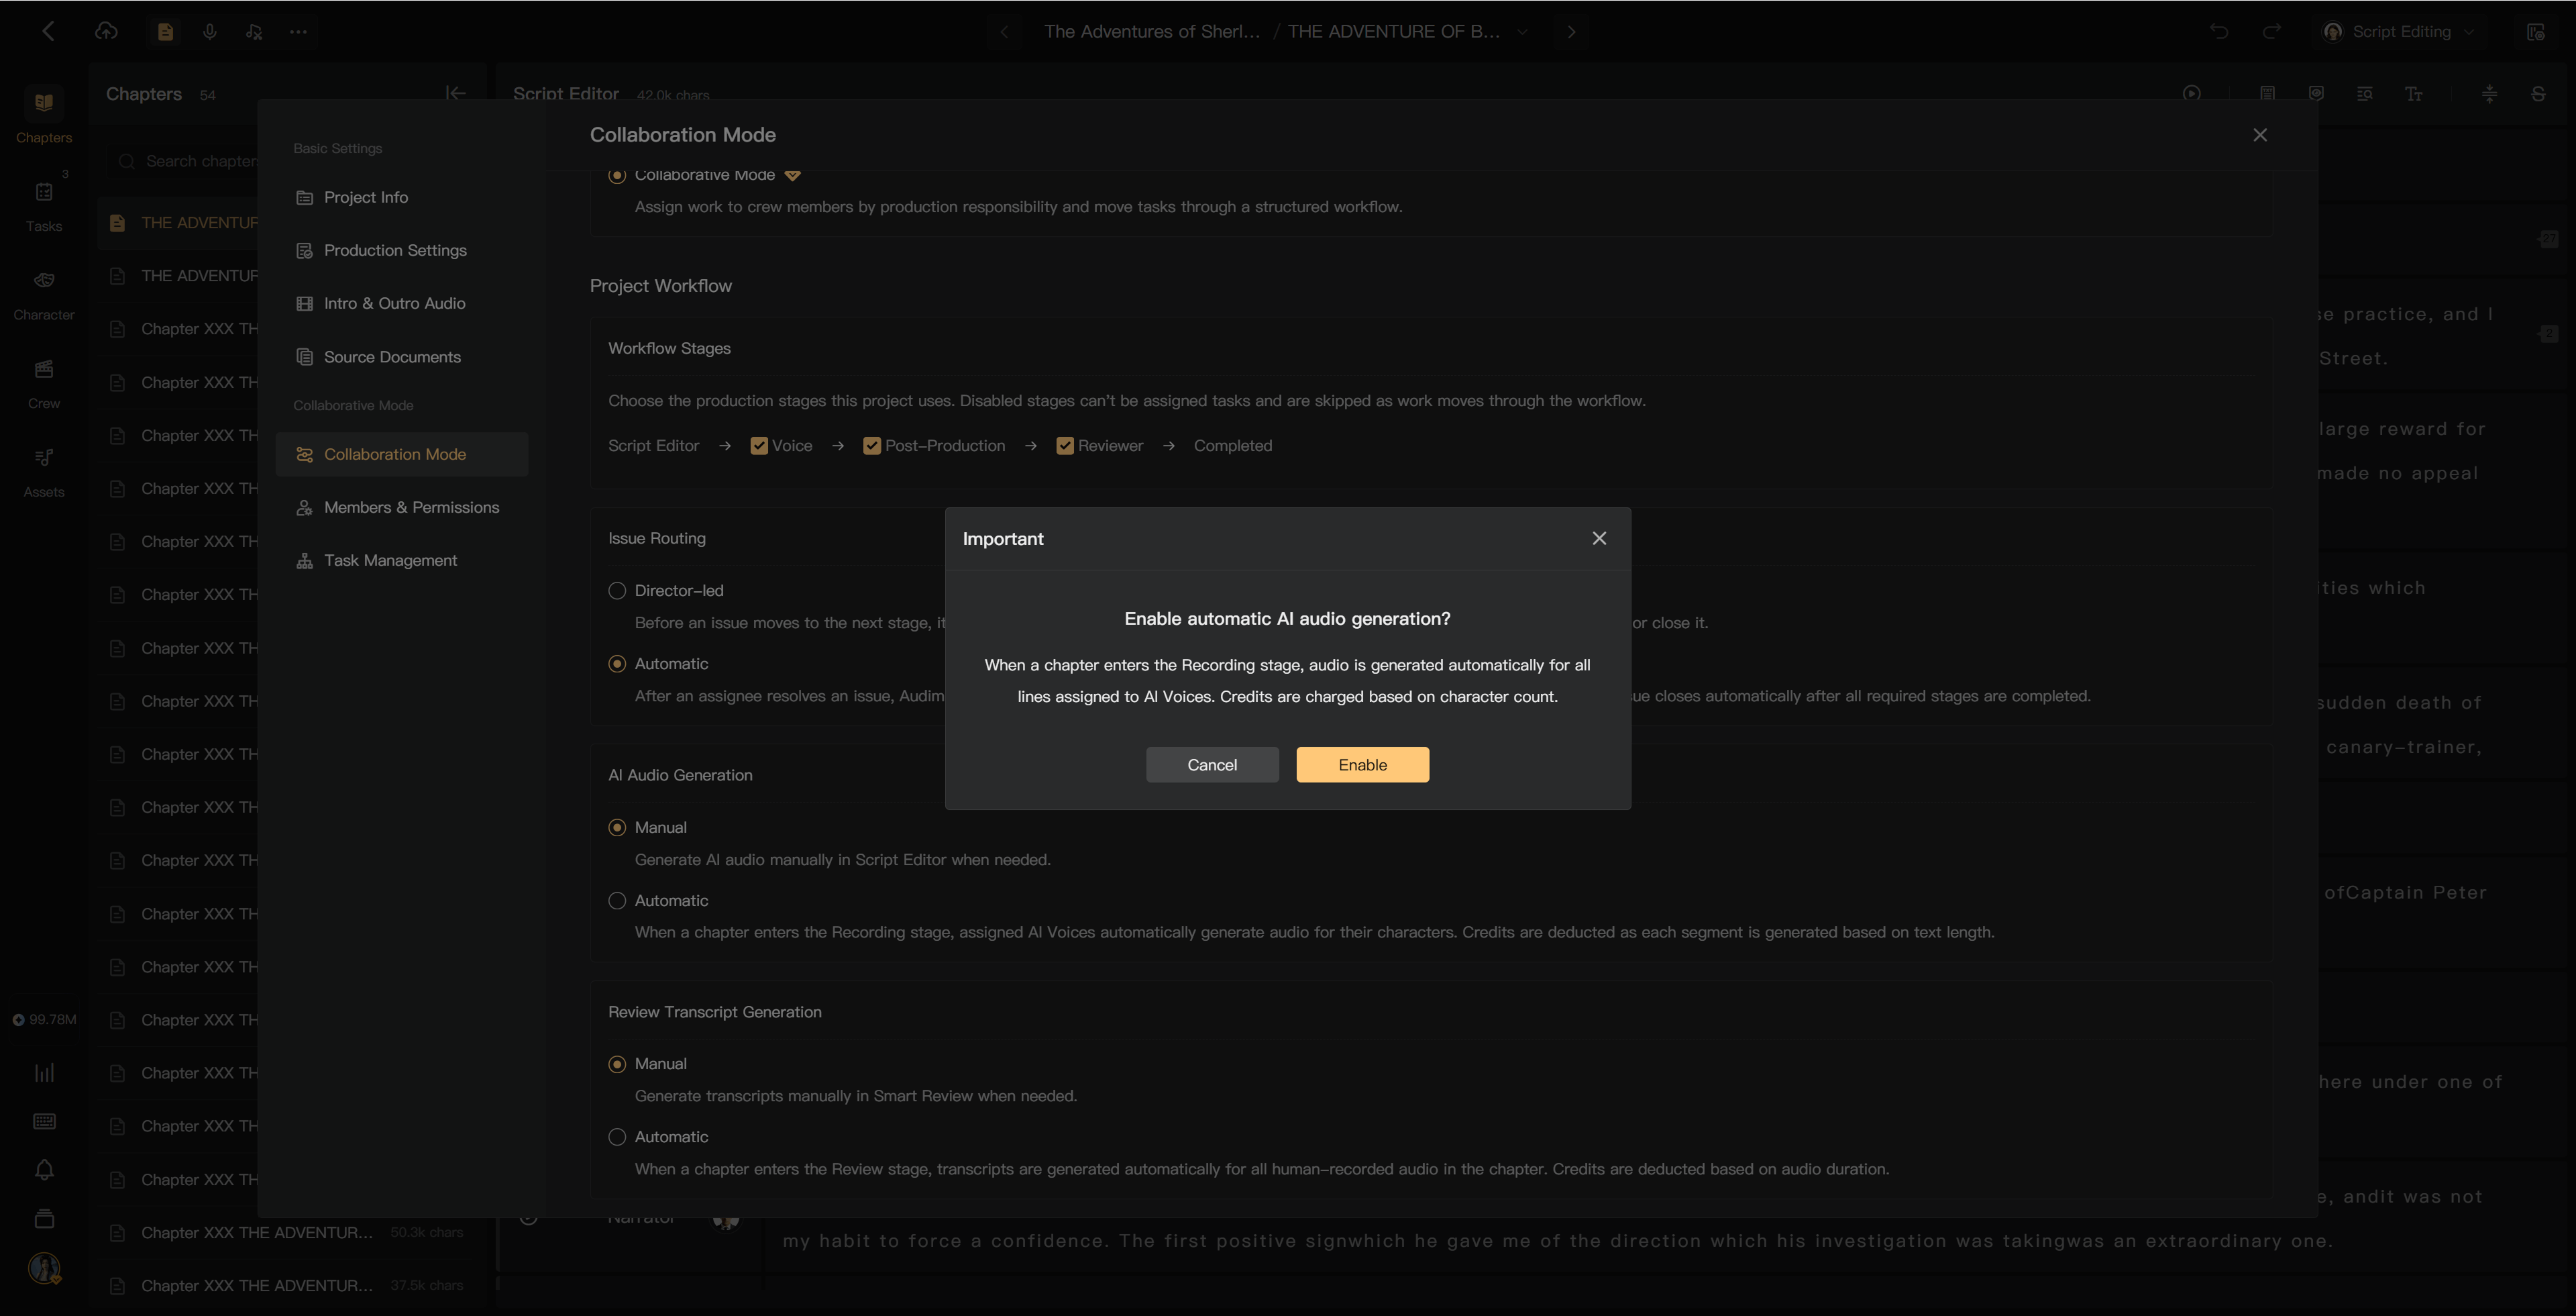Select Manual Review Transcript Generation
This screenshot has height=1316, width=2576.
click(x=617, y=1063)
